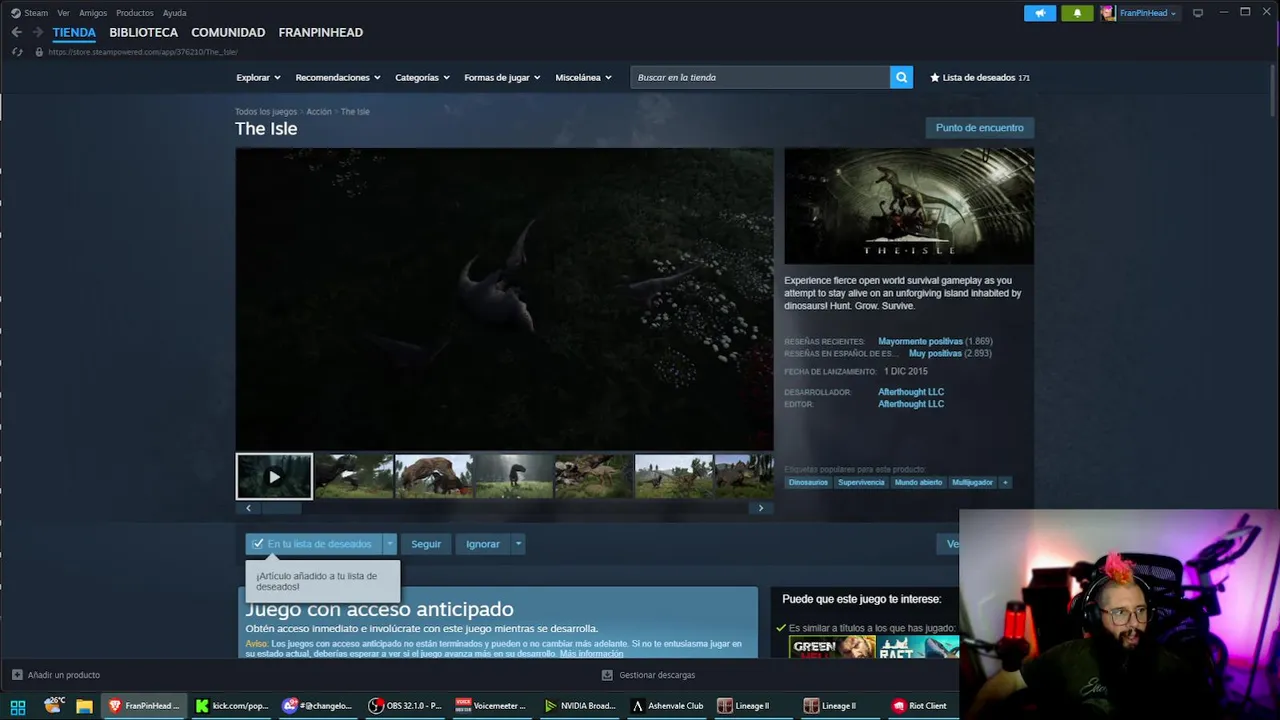The image size is (1280, 720).
Task: Open Riot Client from the taskbar
Action: (920, 706)
